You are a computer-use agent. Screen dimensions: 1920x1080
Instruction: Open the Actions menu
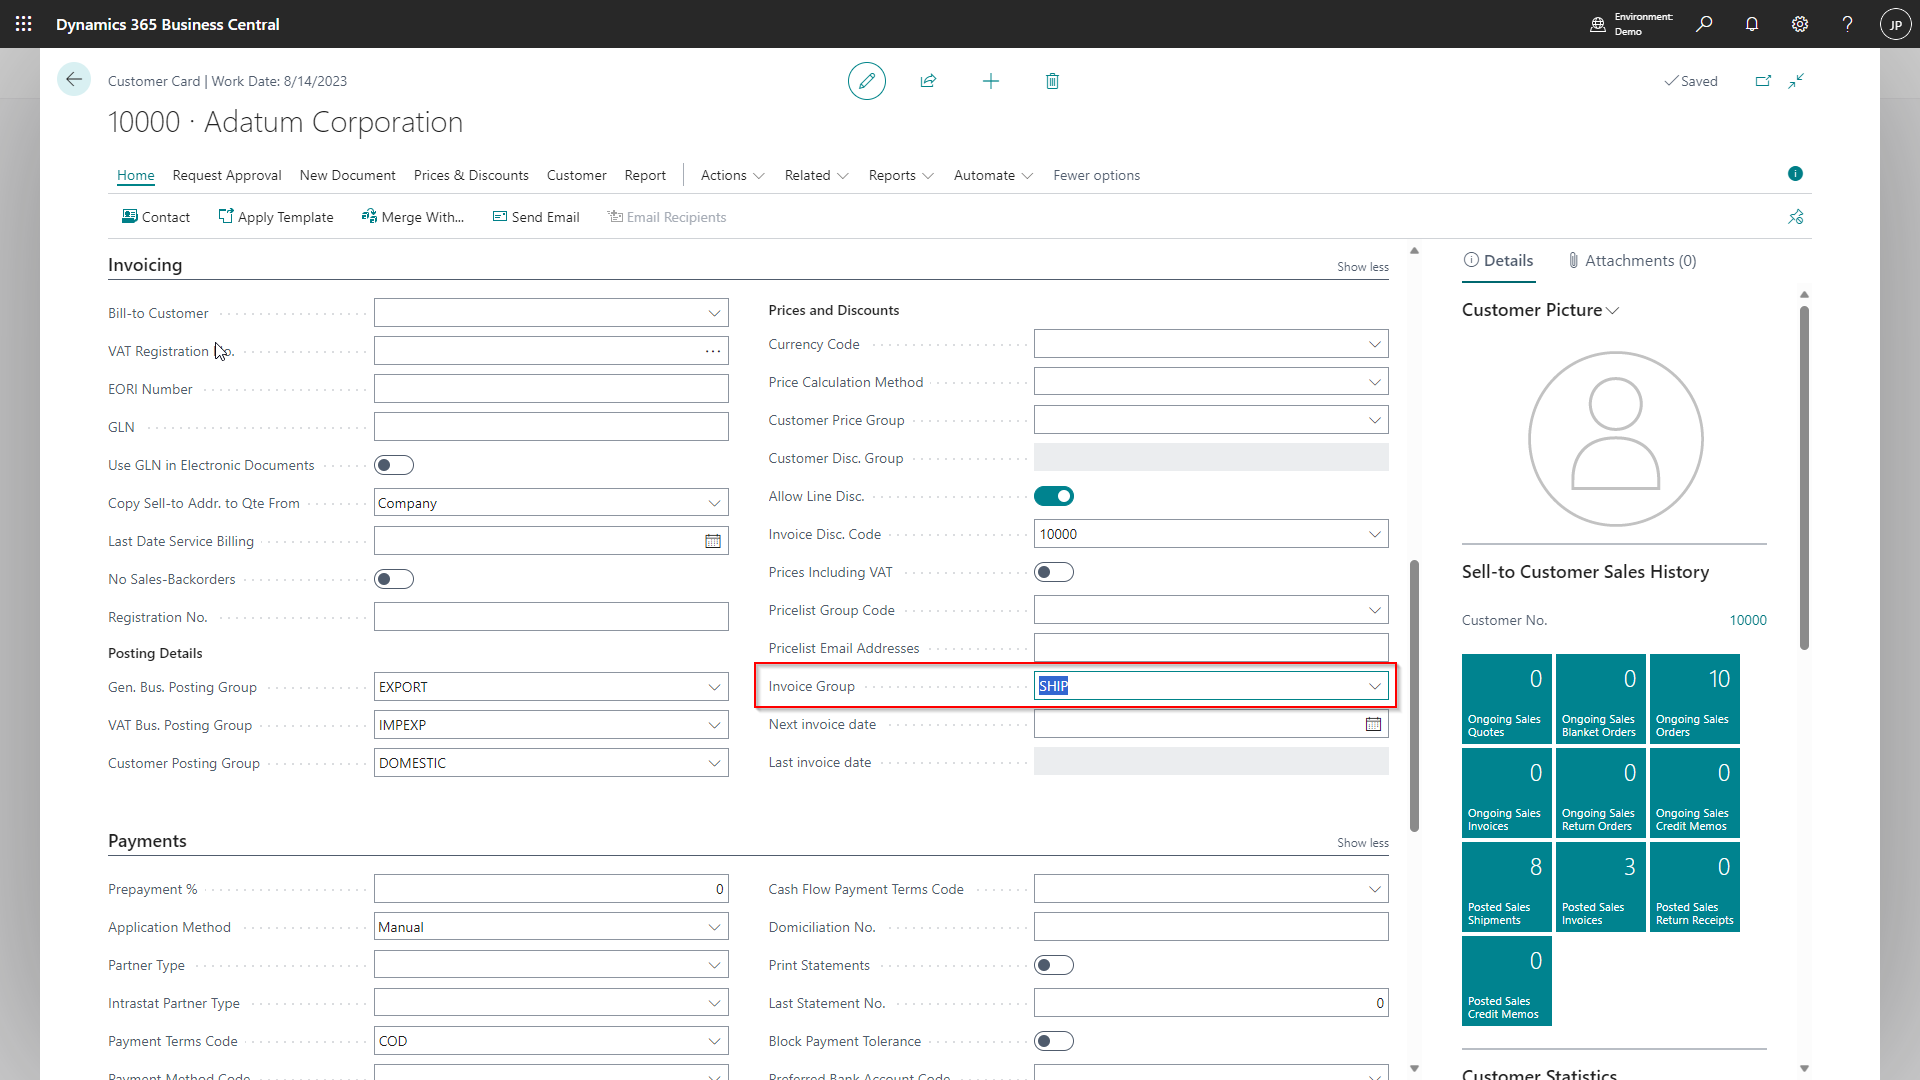tap(732, 175)
